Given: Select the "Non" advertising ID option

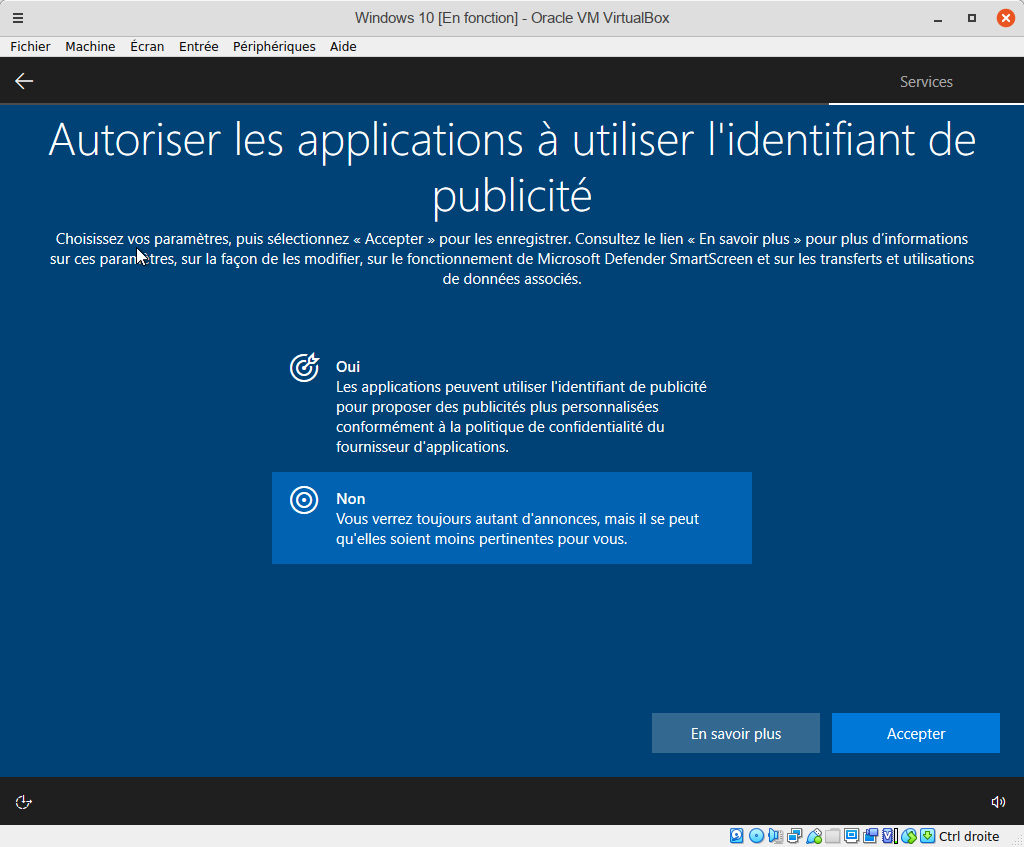Looking at the screenshot, I should [x=511, y=518].
